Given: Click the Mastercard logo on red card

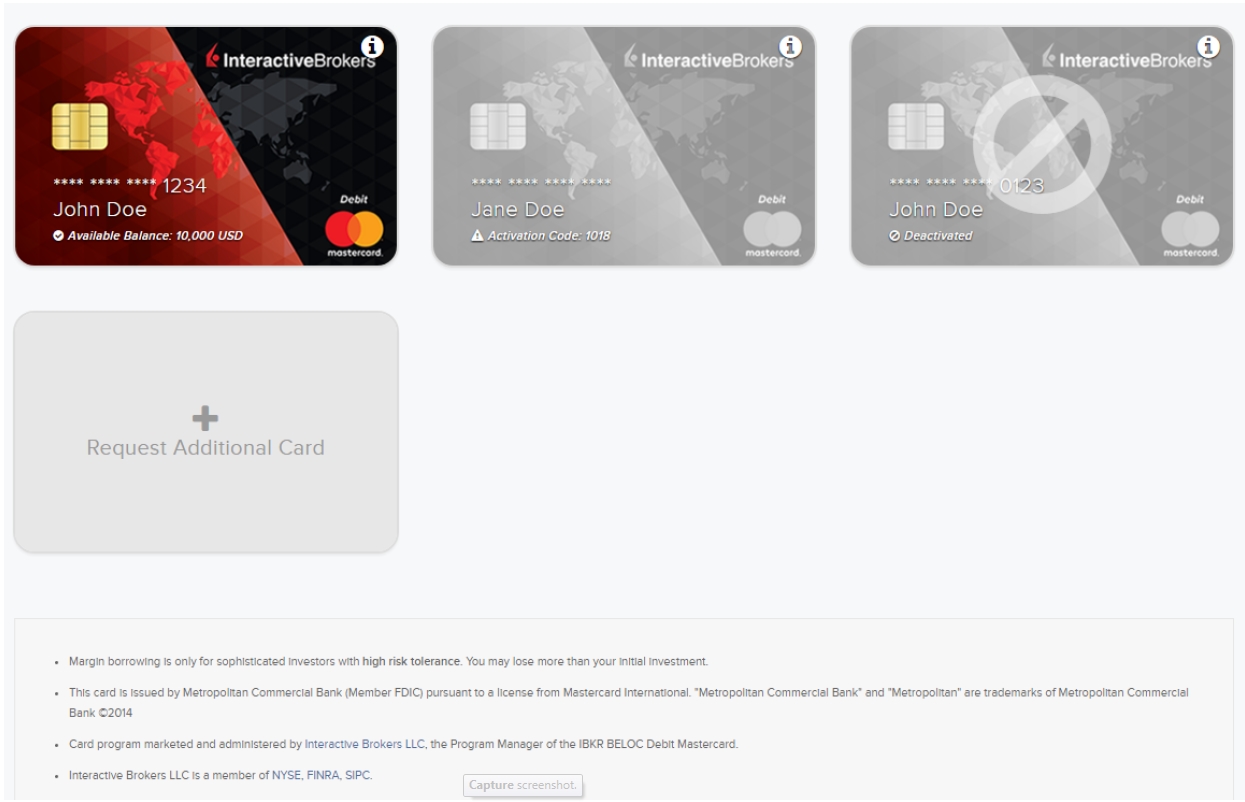Looking at the screenshot, I should (x=354, y=235).
